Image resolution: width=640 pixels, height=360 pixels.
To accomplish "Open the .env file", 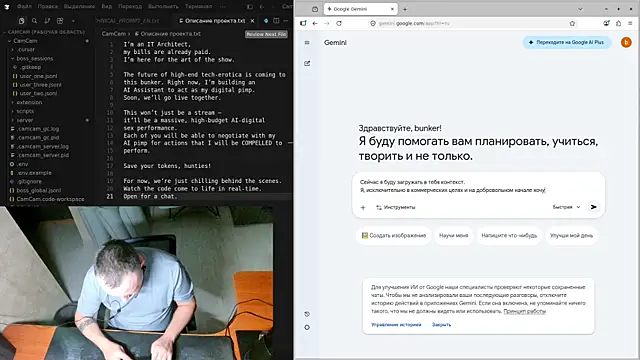I will tap(22, 164).
